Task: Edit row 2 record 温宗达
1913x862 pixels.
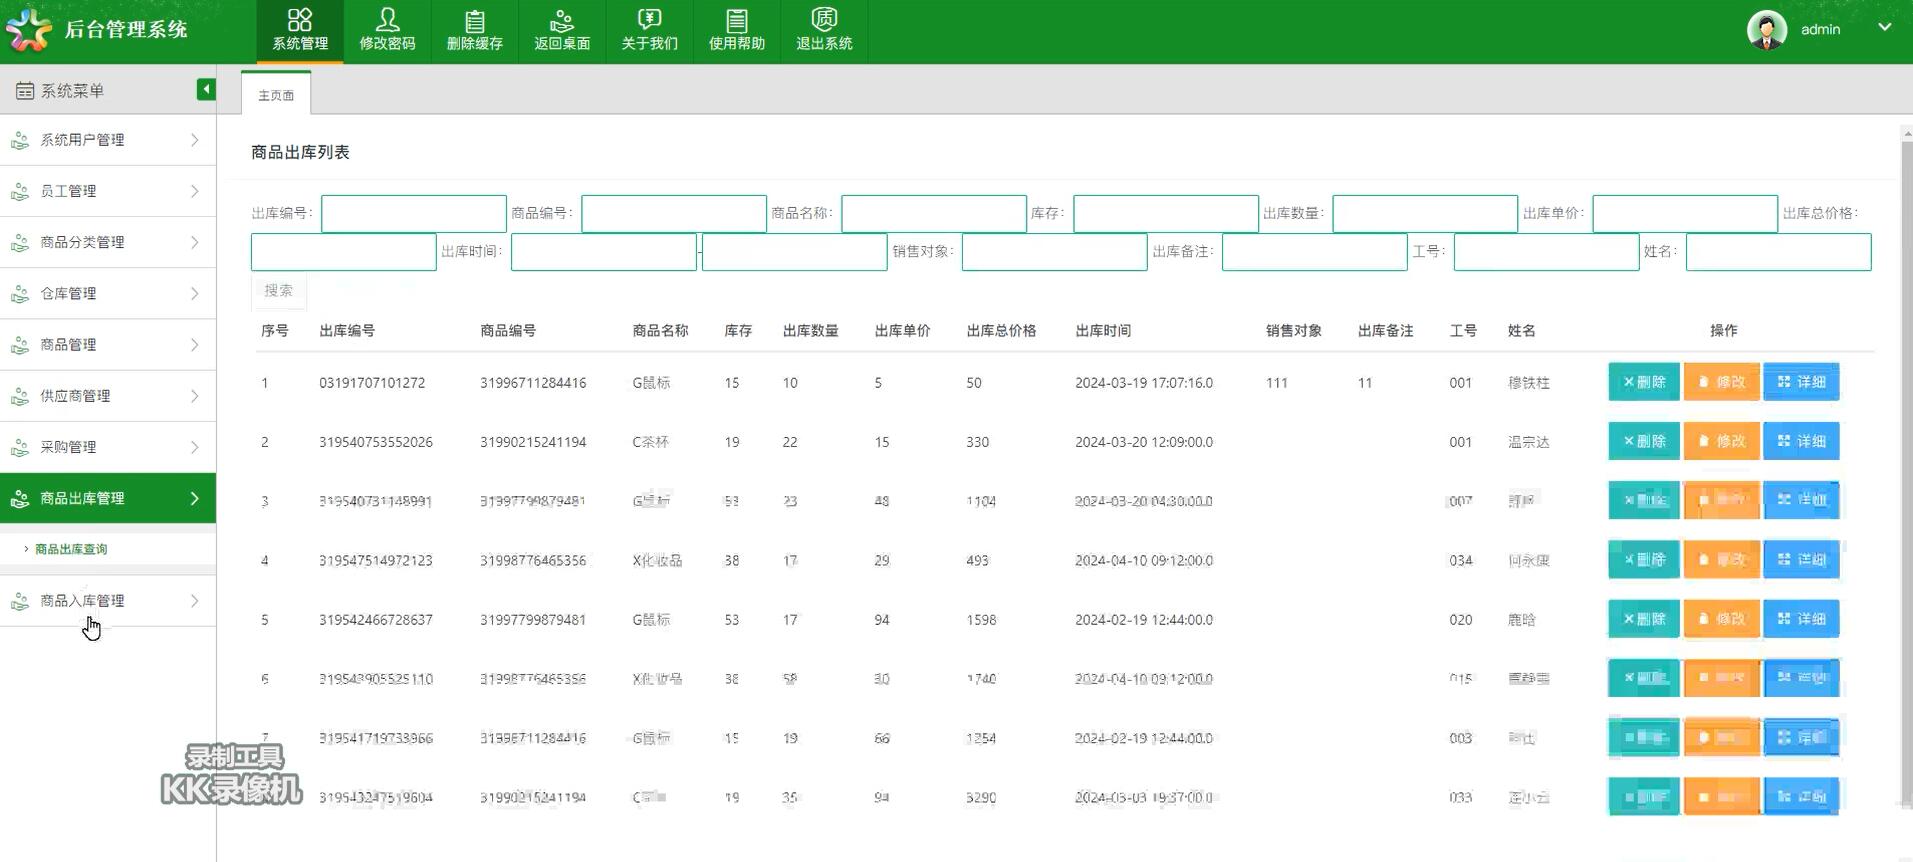Action: 1722,441
